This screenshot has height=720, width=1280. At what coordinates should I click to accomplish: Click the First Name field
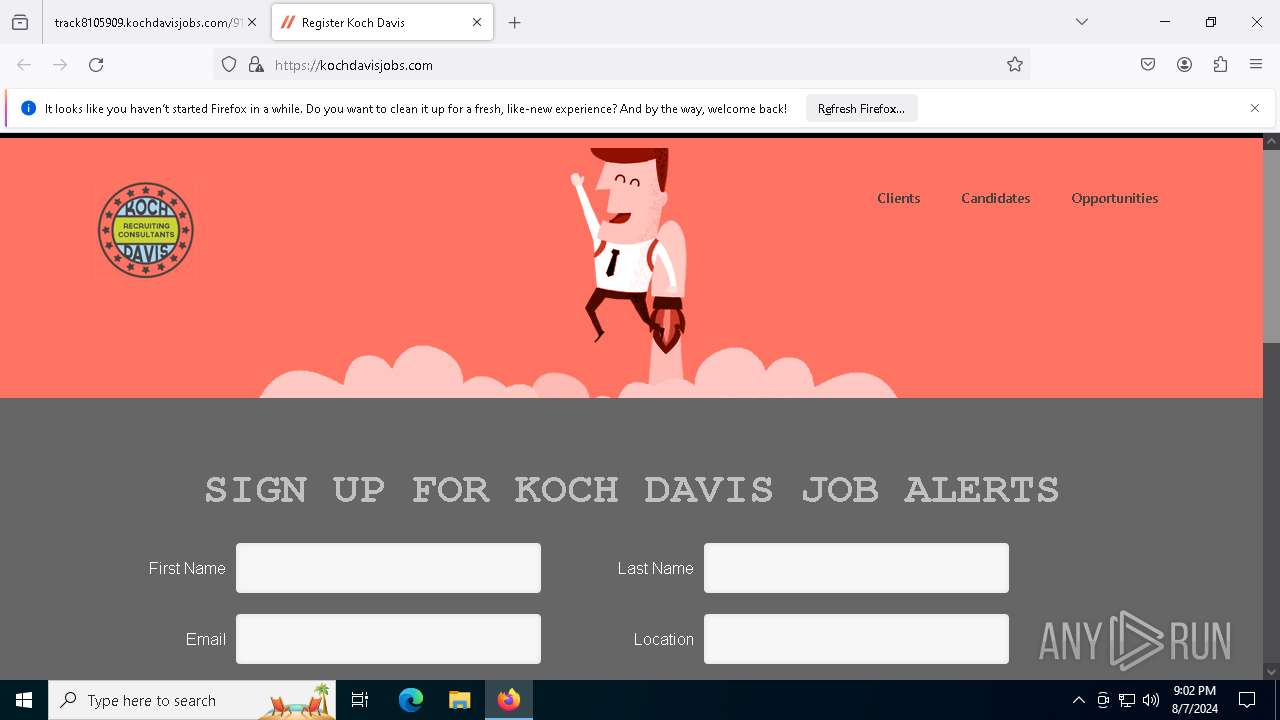pos(388,568)
